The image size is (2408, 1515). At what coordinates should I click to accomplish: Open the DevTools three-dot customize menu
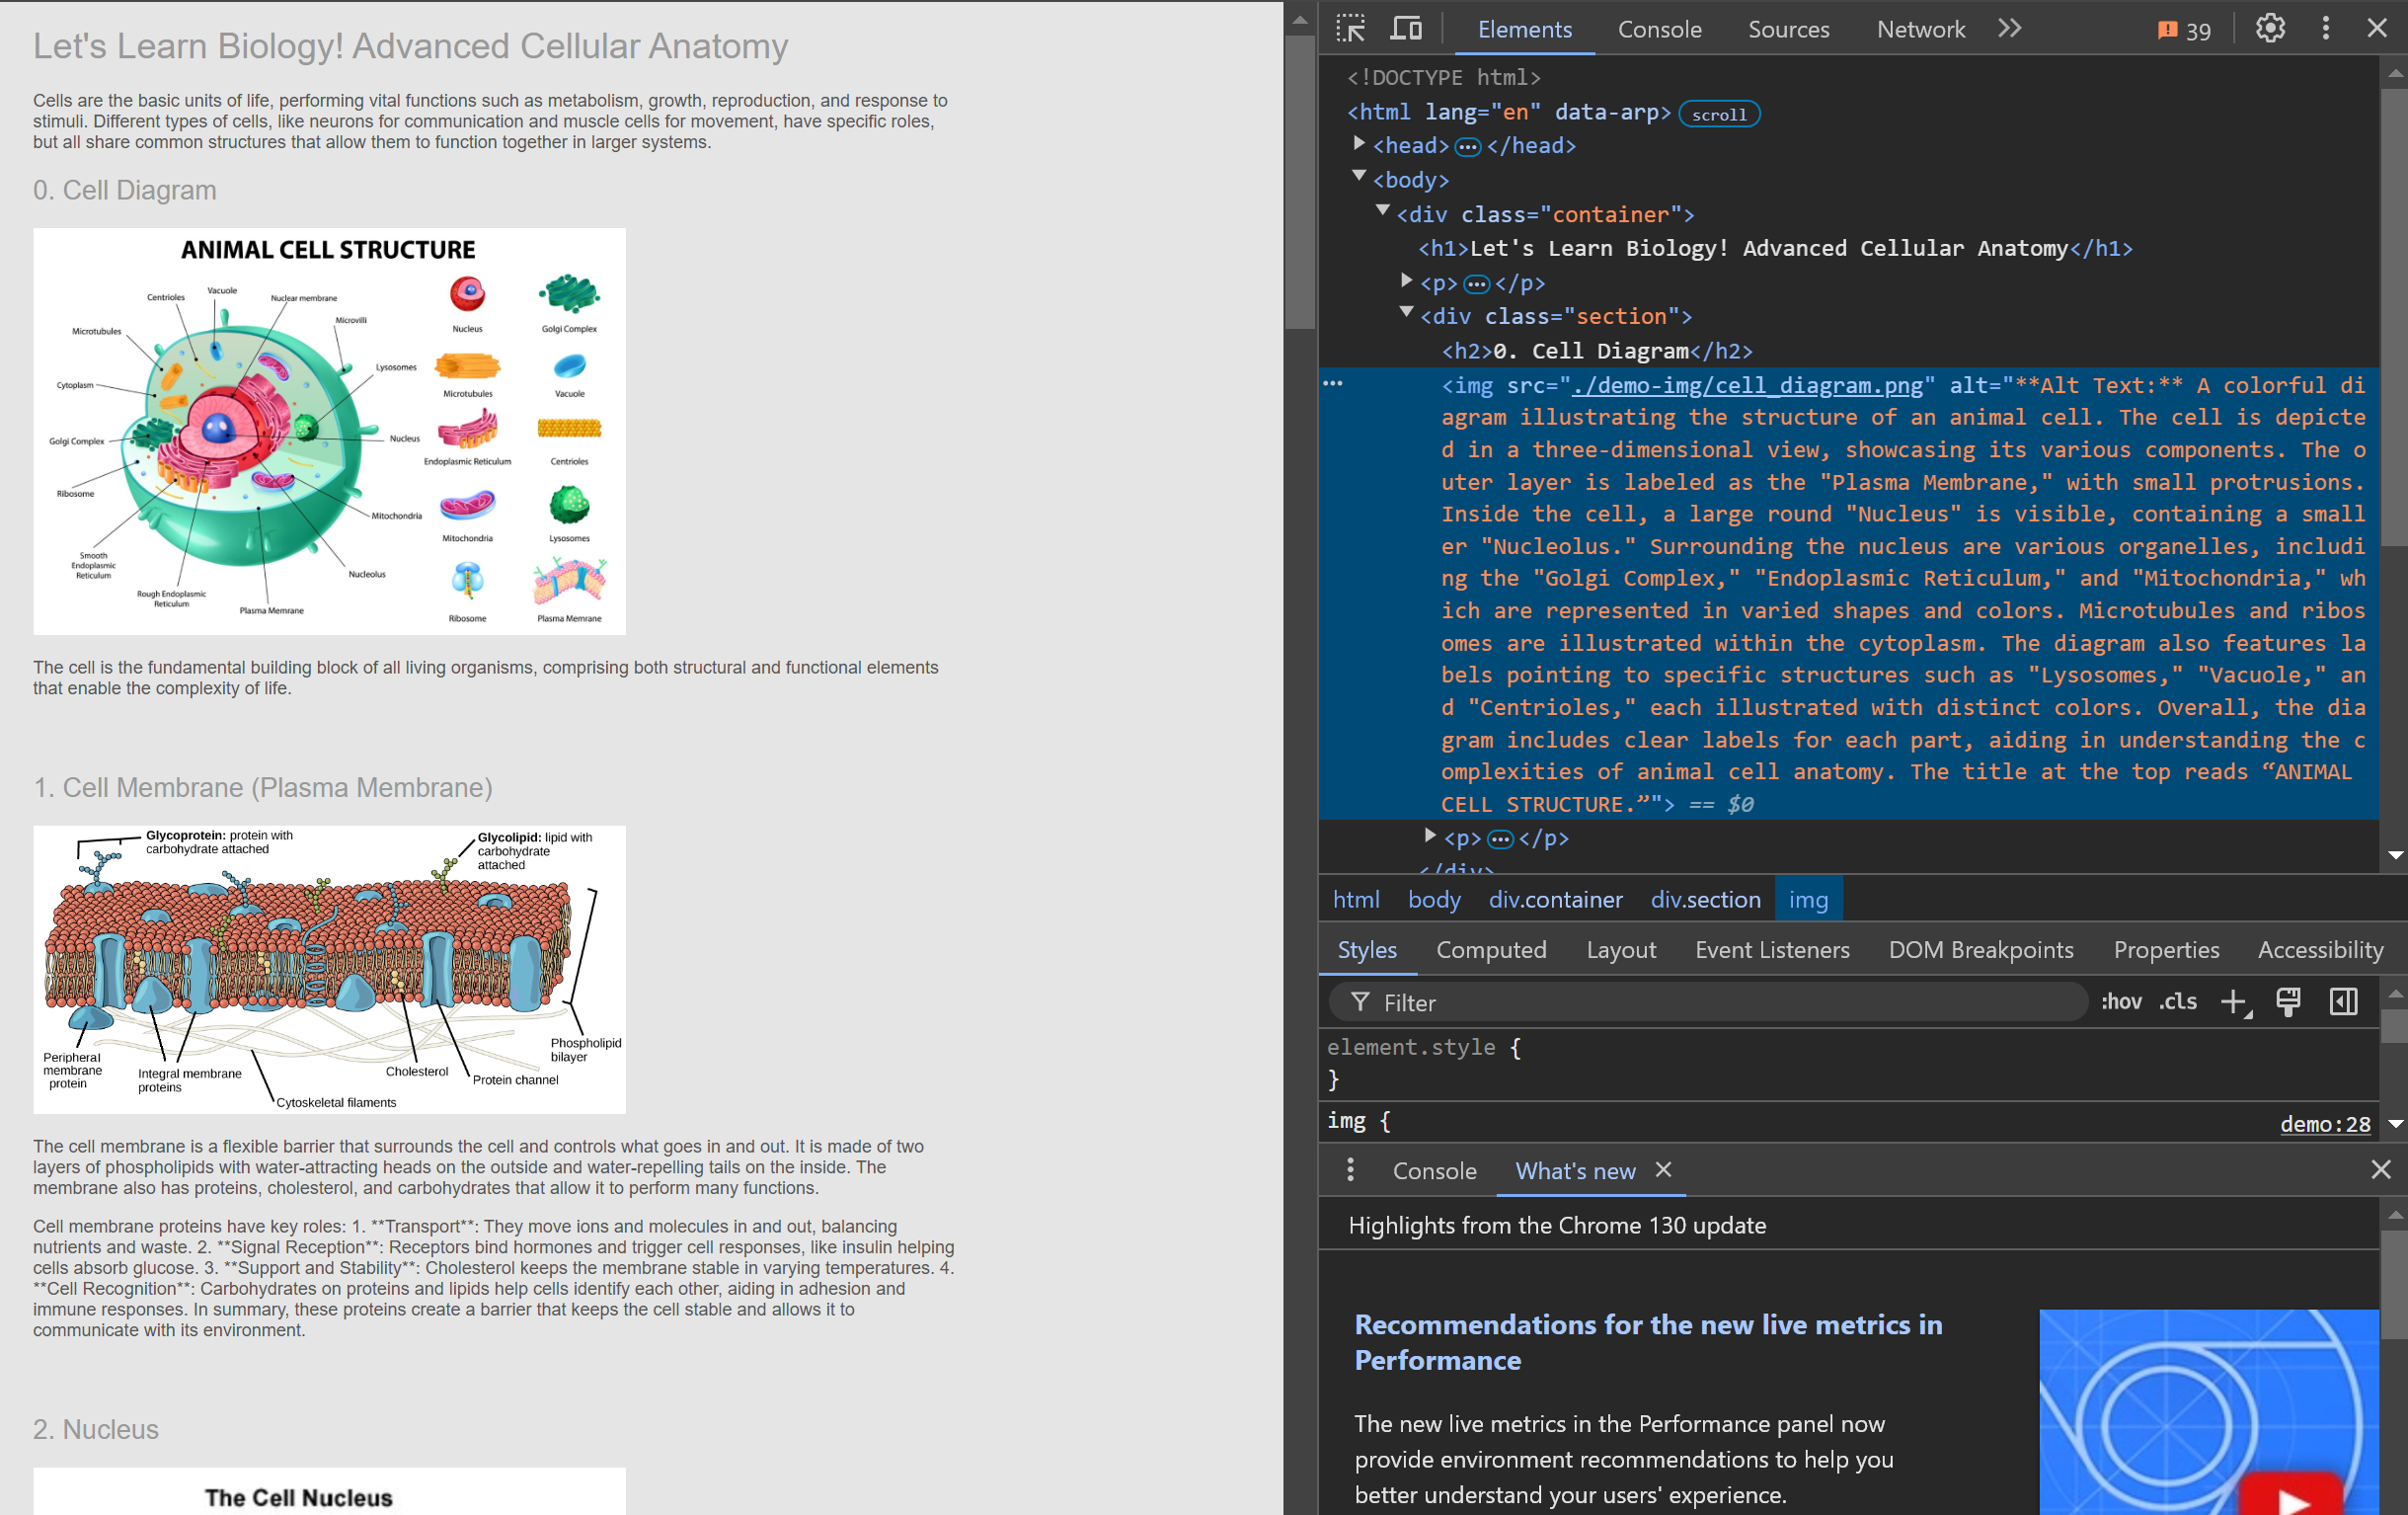tap(2325, 29)
